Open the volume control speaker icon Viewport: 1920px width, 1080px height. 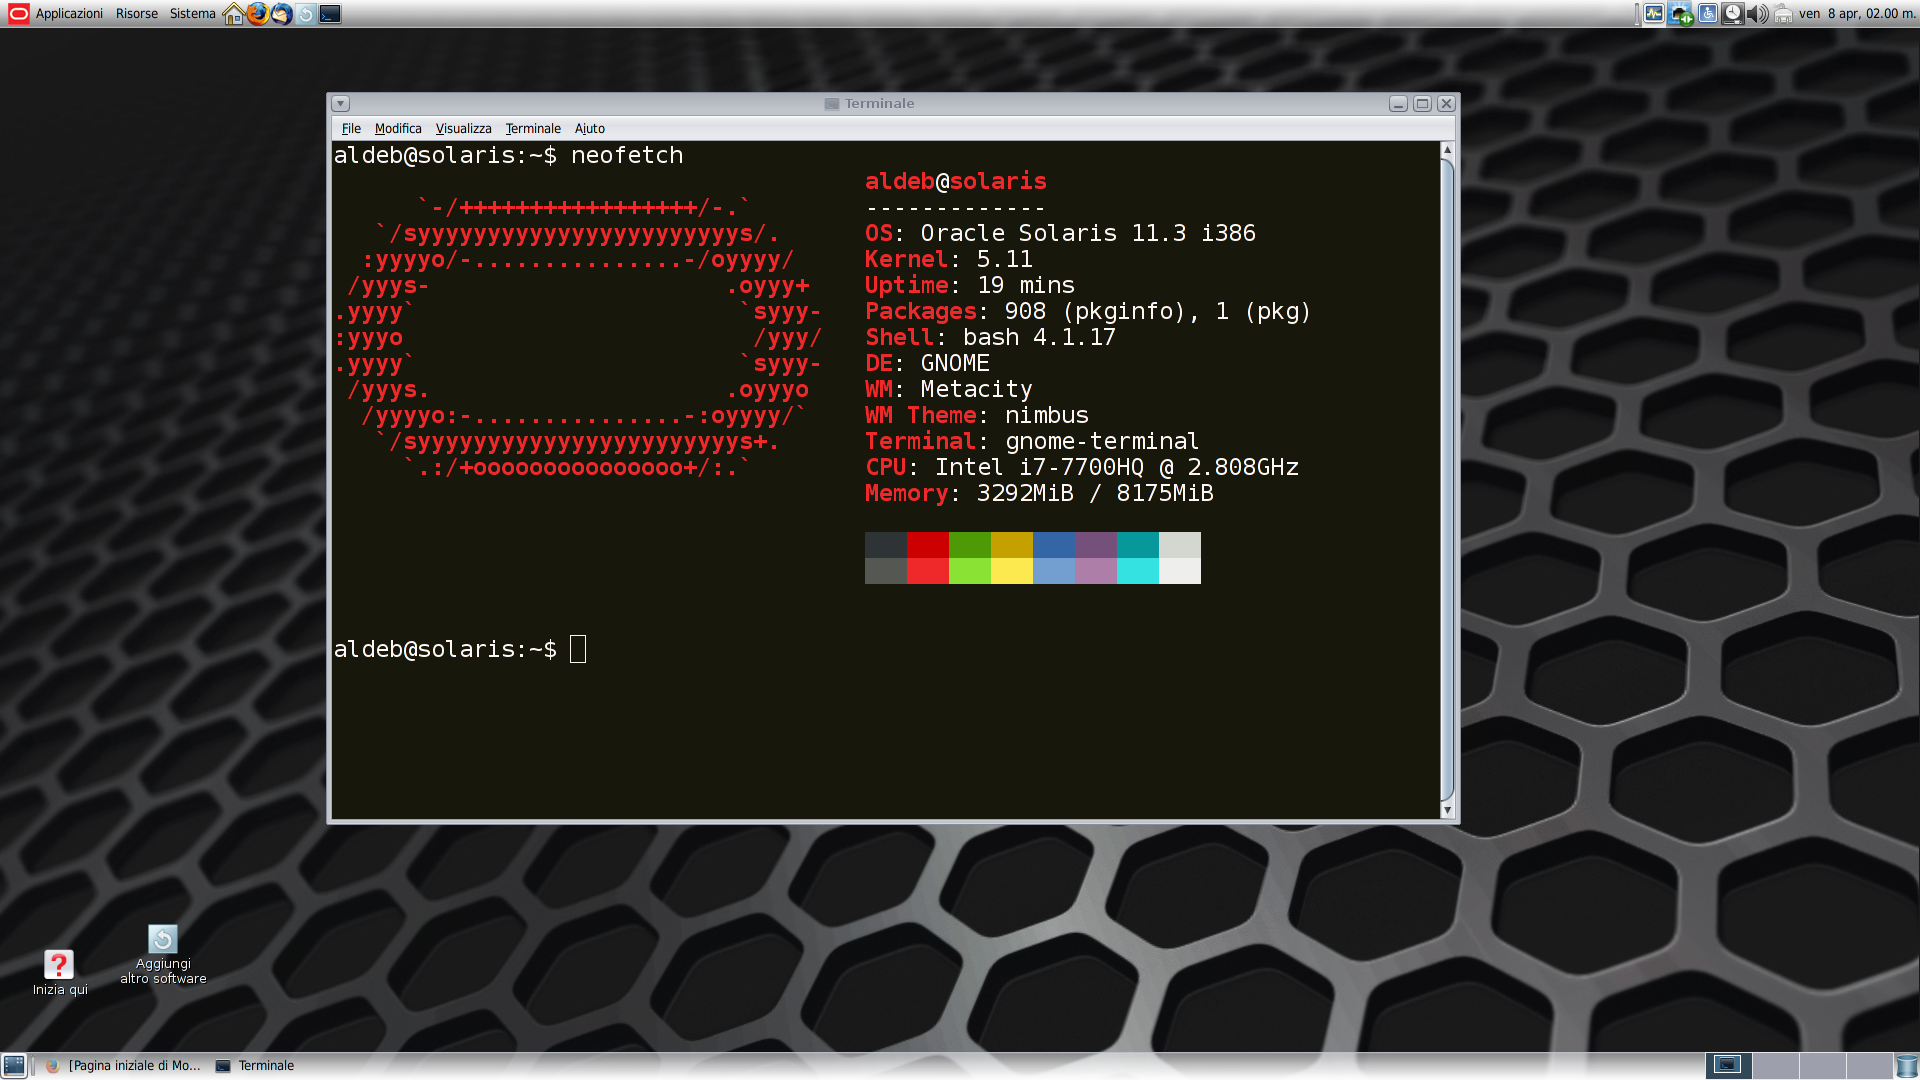pos(1758,14)
